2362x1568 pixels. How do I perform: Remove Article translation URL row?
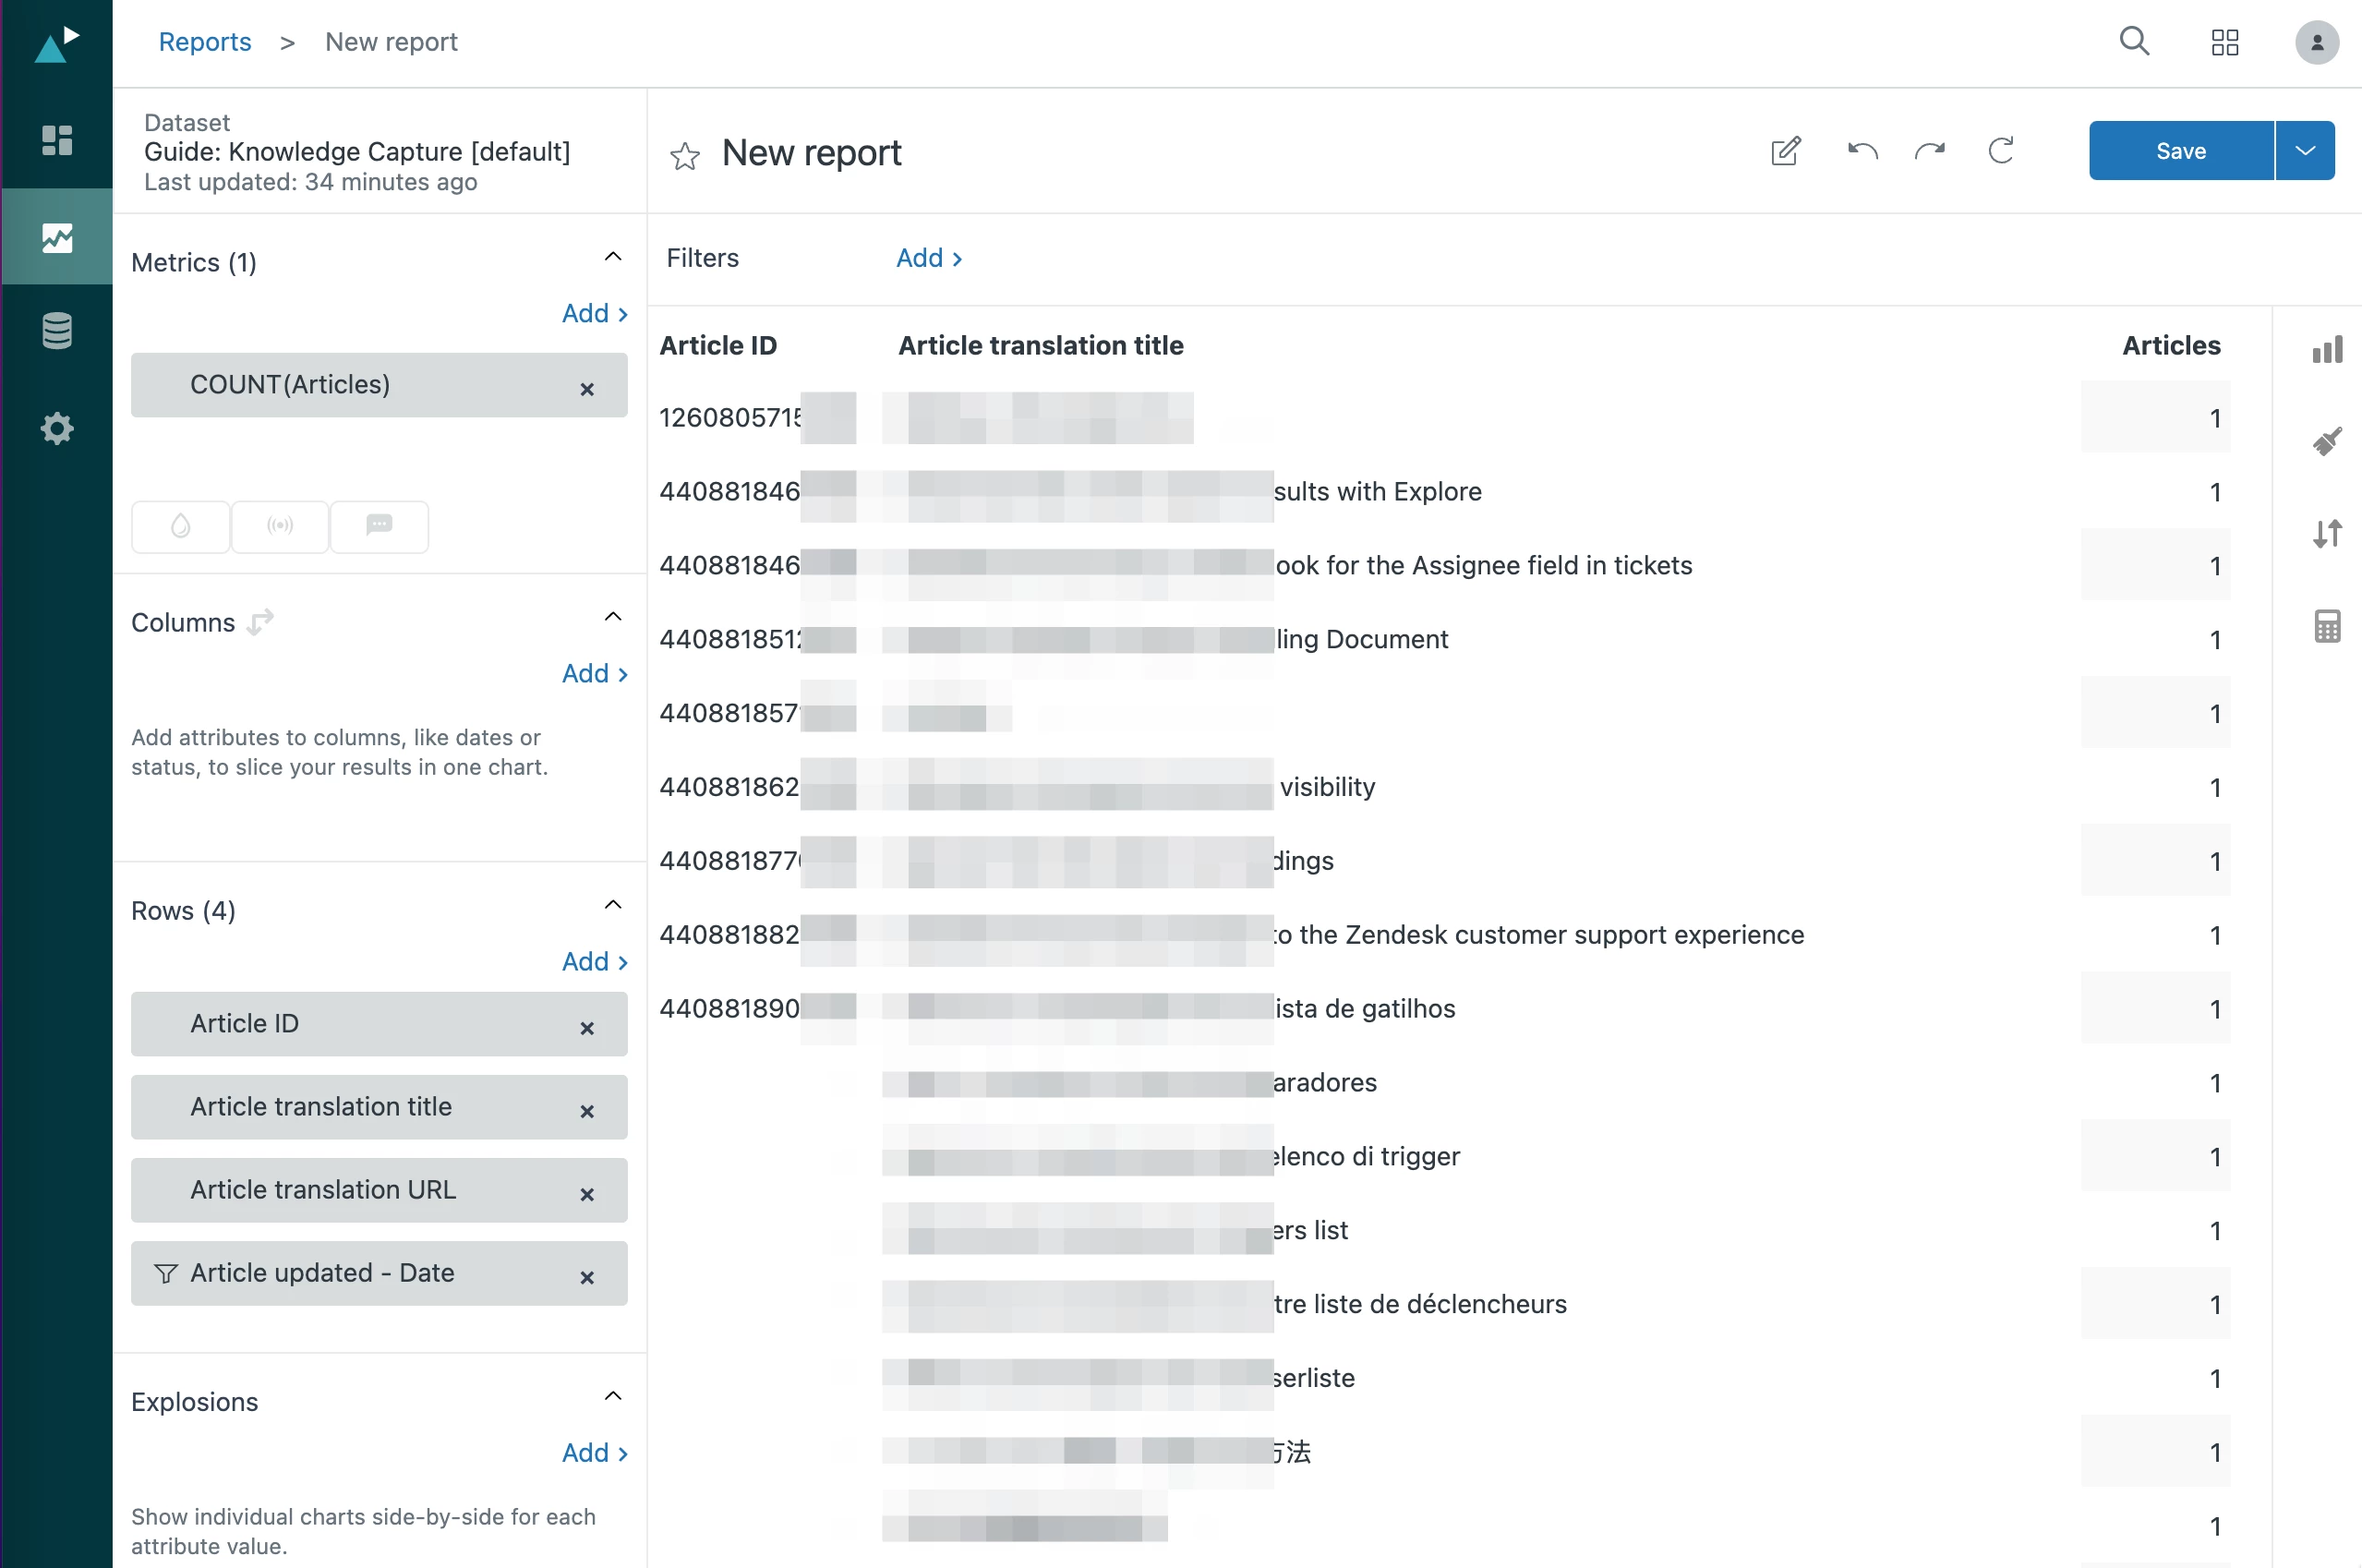click(587, 1194)
